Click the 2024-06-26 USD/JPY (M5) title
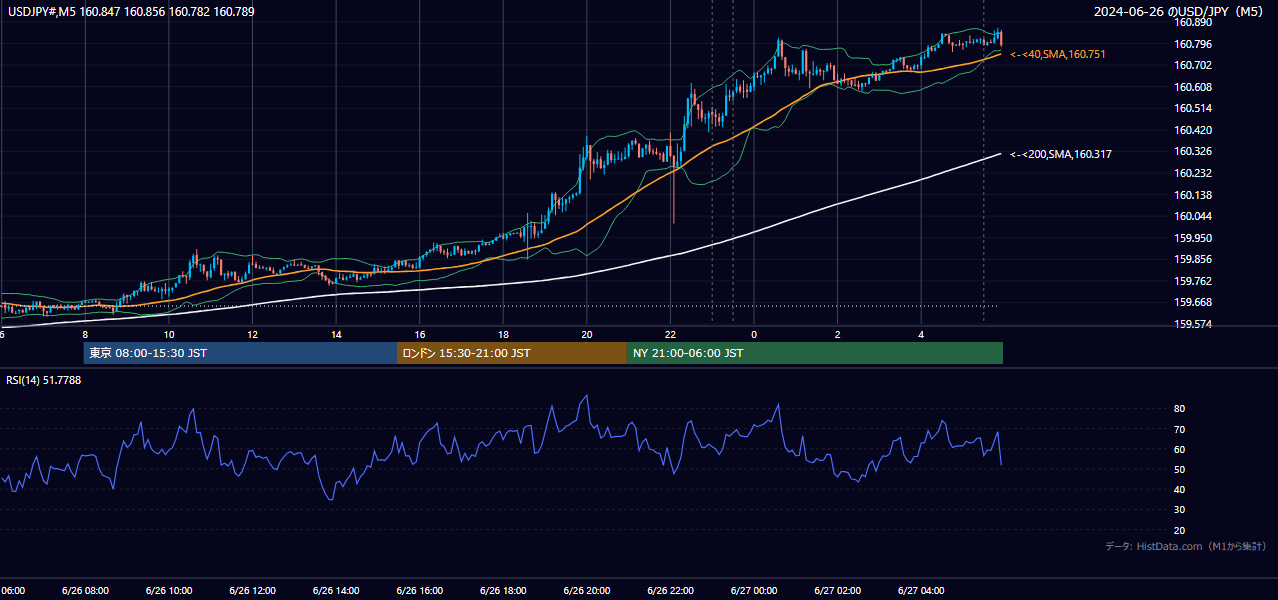Image resolution: width=1278 pixels, height=600 pixels. (x=1180, y=12)
